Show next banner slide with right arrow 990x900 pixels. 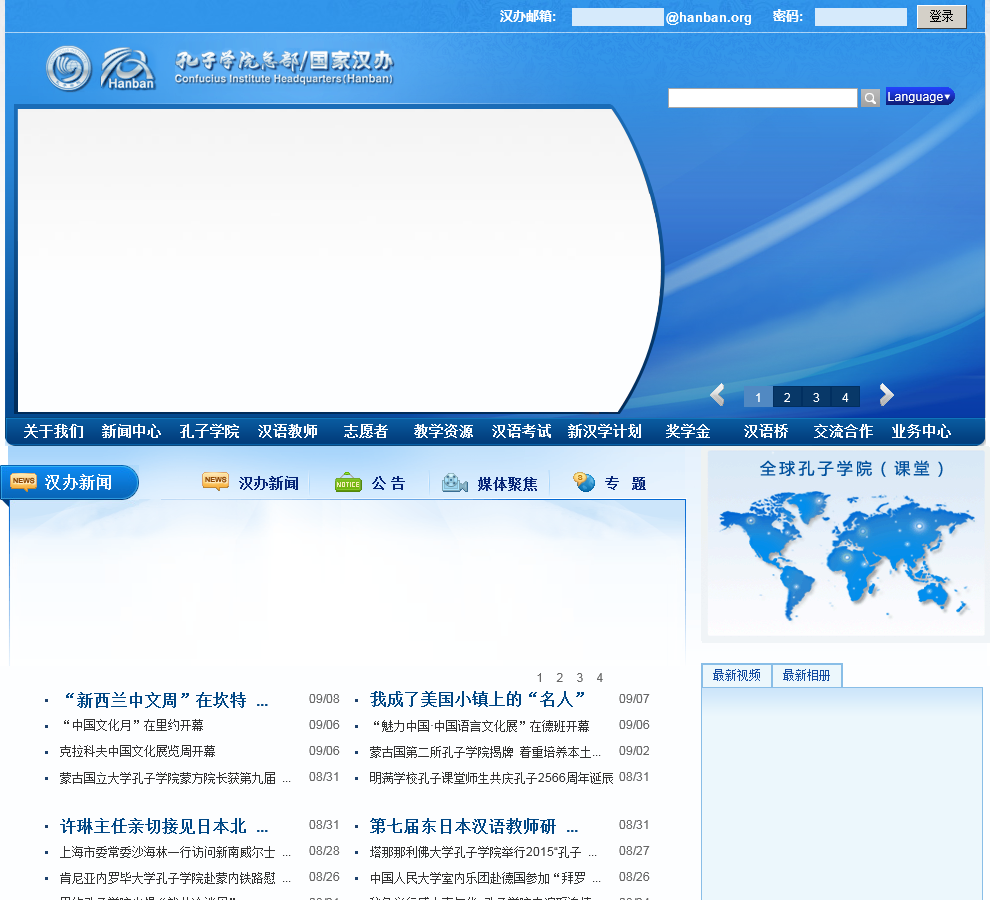[x=886, y=395]
